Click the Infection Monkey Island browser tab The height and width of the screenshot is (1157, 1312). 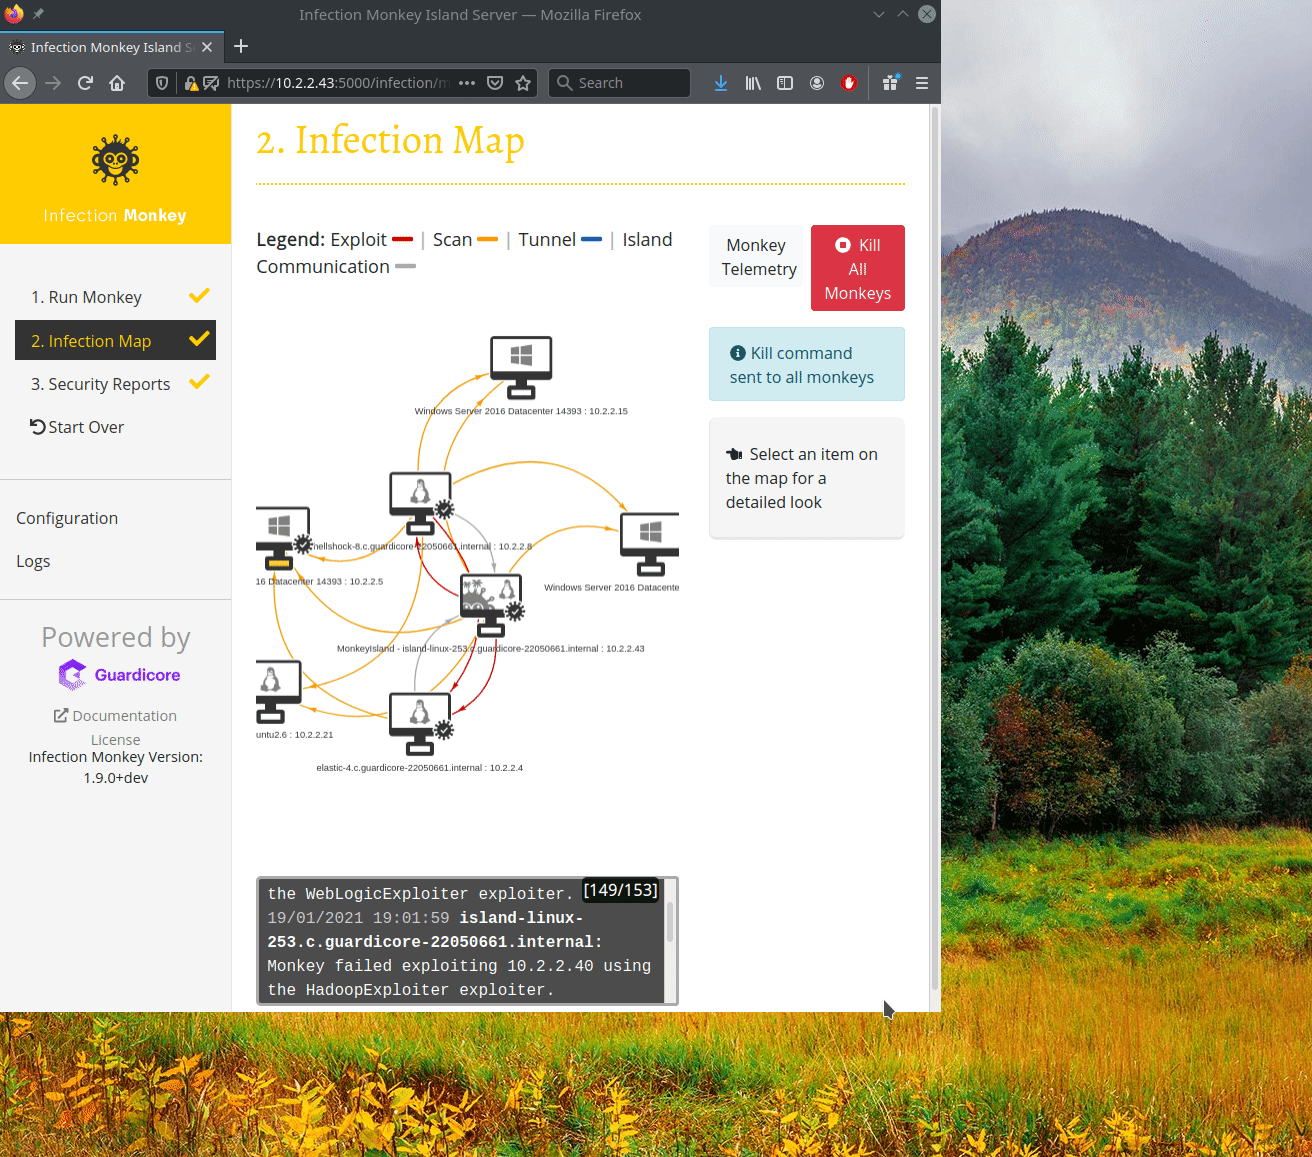click(110, 47)
